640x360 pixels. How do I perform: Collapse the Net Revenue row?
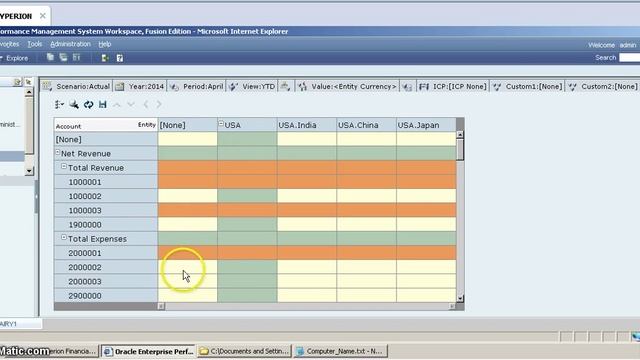pyautogui.click(x=58, y=152)
